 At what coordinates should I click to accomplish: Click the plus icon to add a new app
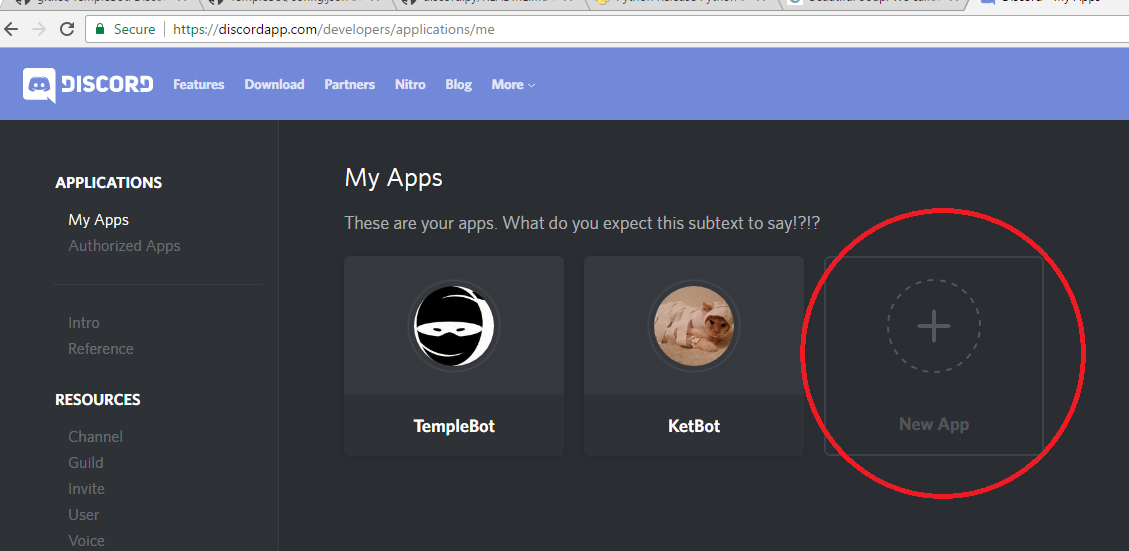934,326
